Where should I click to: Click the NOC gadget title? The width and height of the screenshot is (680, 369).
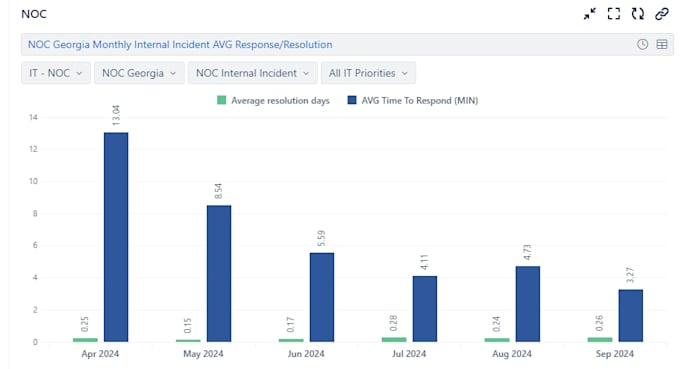34,14
